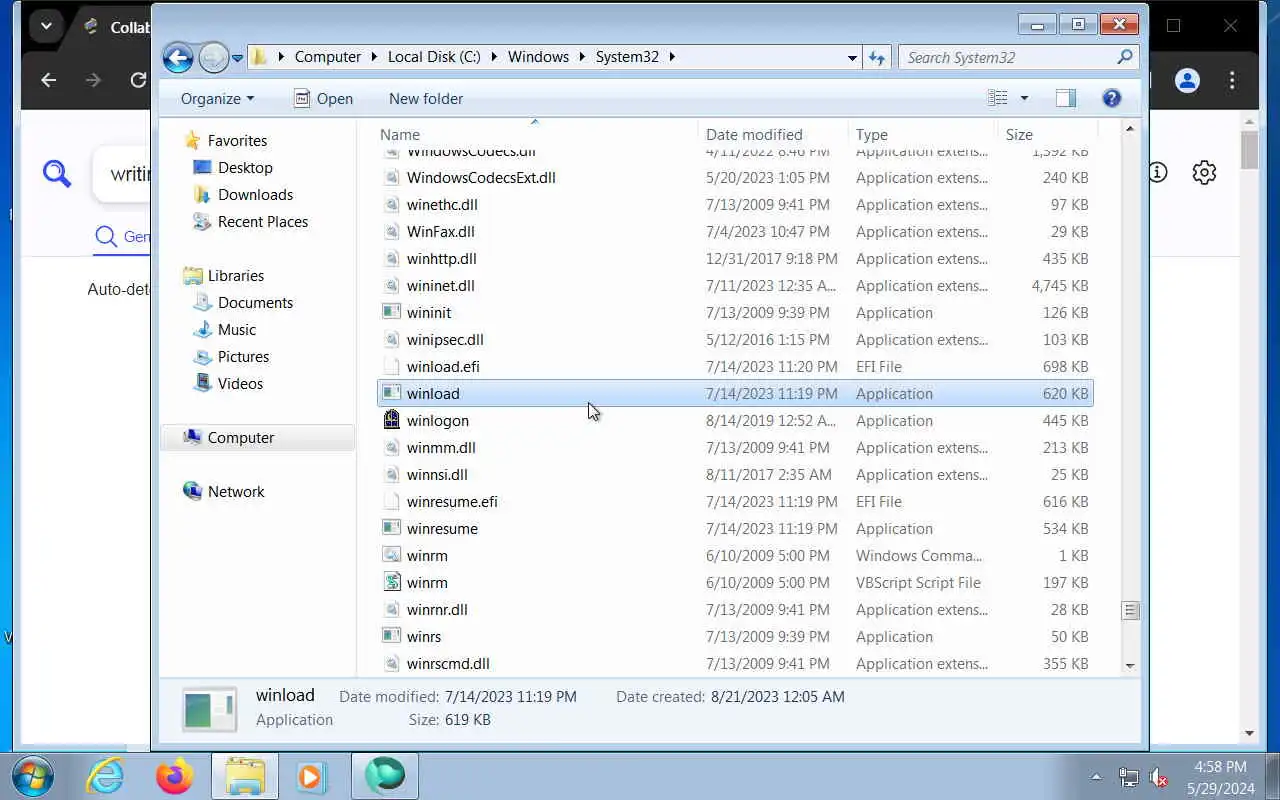Screen dimensions: 1280x800
Task: Select winhttp.dll file name
Action: [441, 259]
